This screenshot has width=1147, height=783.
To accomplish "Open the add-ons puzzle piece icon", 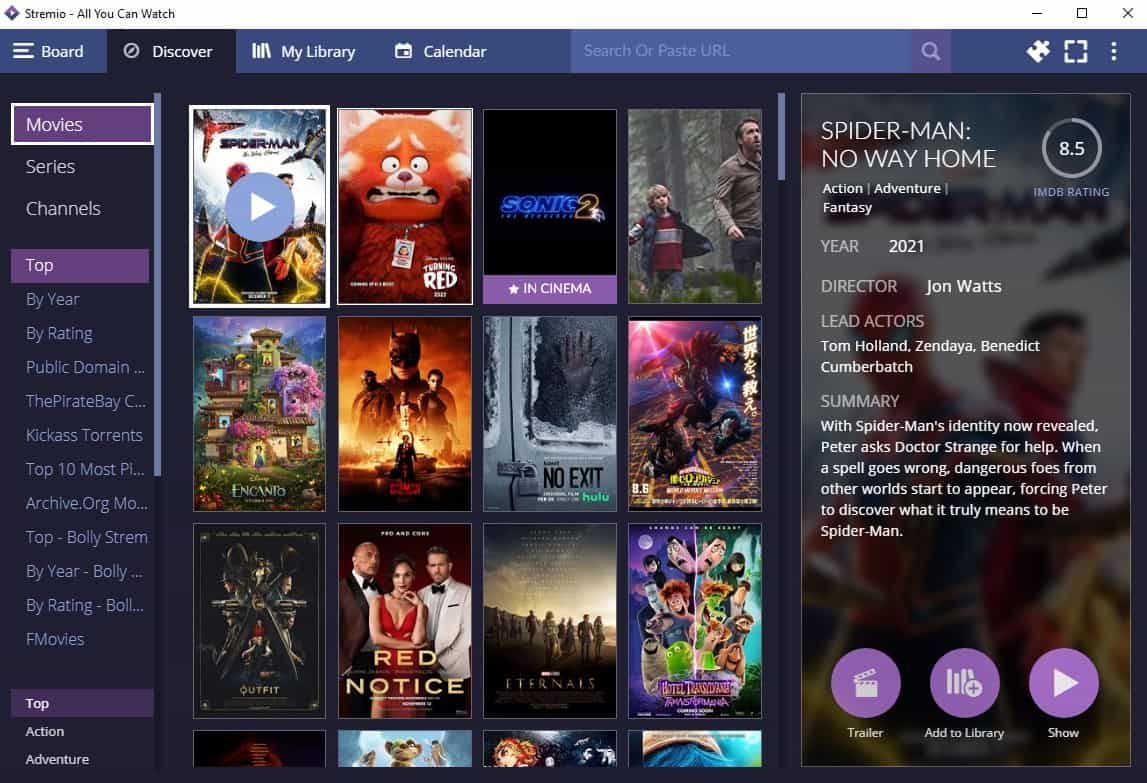I will (1038, 51).
